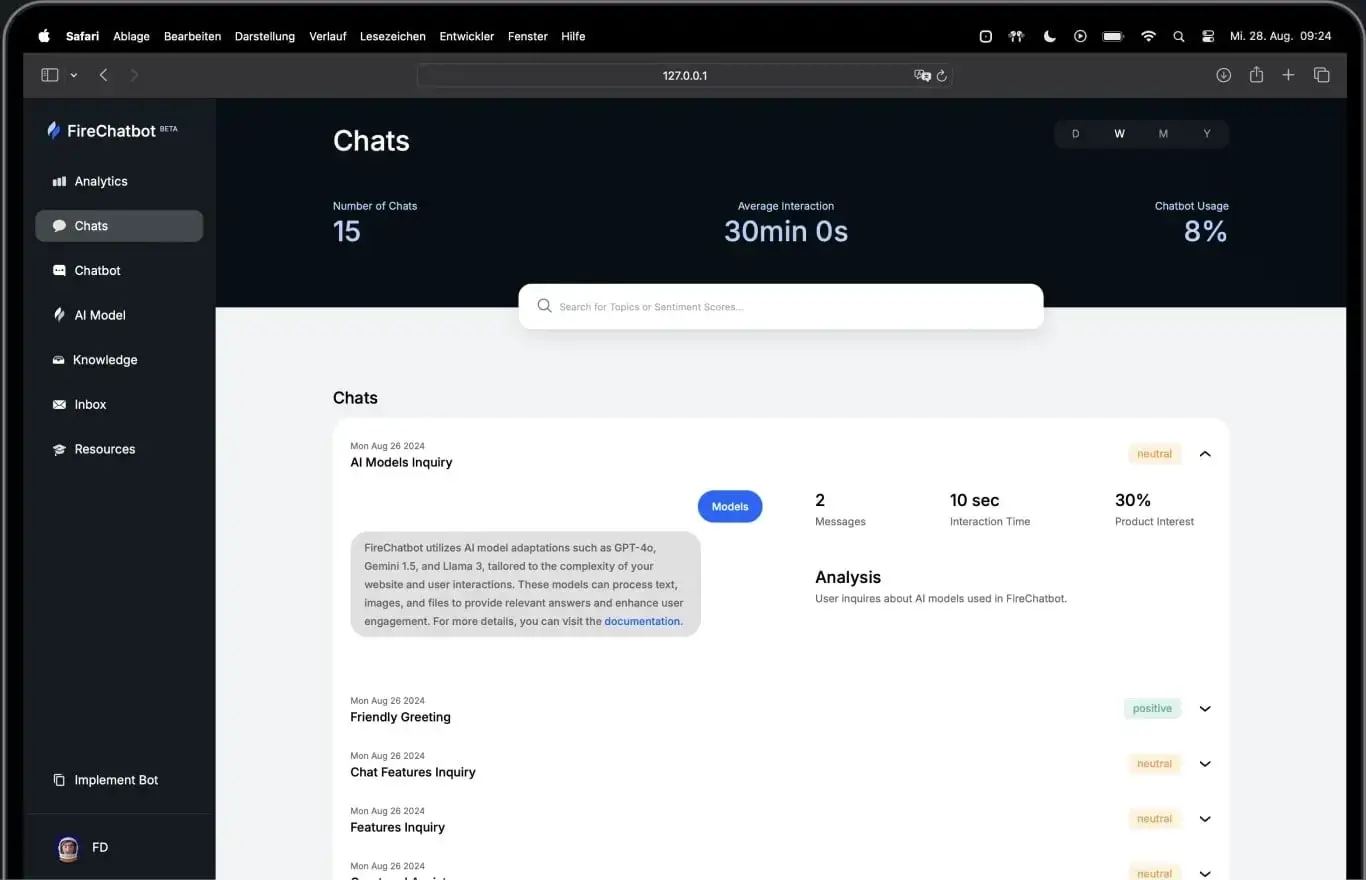Expand the Features Inquiry chat
Screen dimensions: 1366x880
coord(1205,819)
